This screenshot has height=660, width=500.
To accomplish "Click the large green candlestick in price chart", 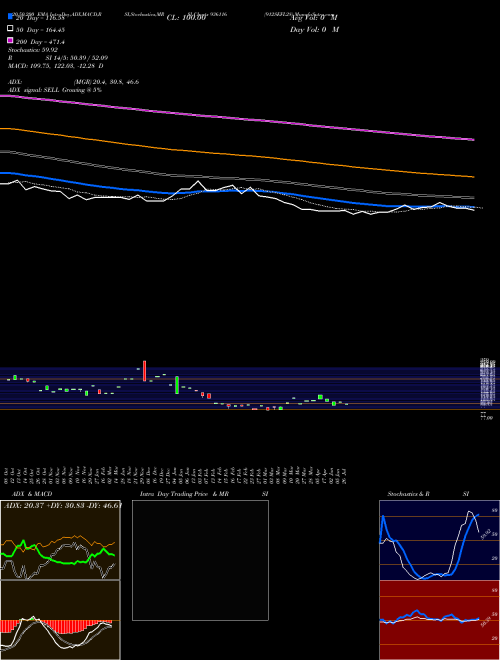I will (177, 385).
